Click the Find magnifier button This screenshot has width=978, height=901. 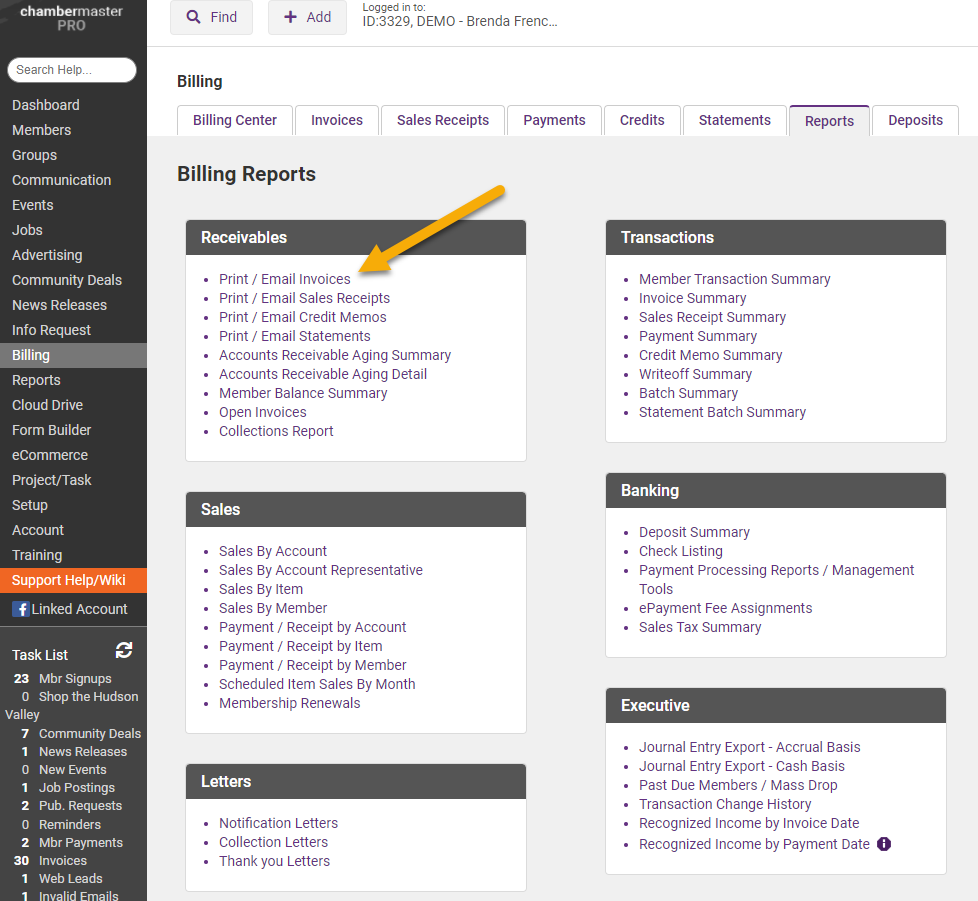211,17
